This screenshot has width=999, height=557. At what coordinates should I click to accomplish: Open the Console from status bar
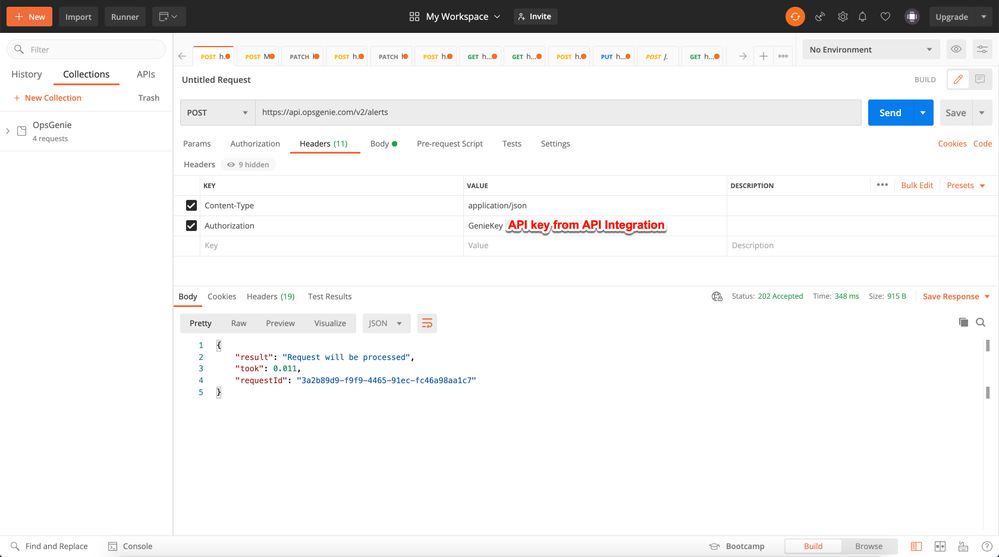[130, 546]
